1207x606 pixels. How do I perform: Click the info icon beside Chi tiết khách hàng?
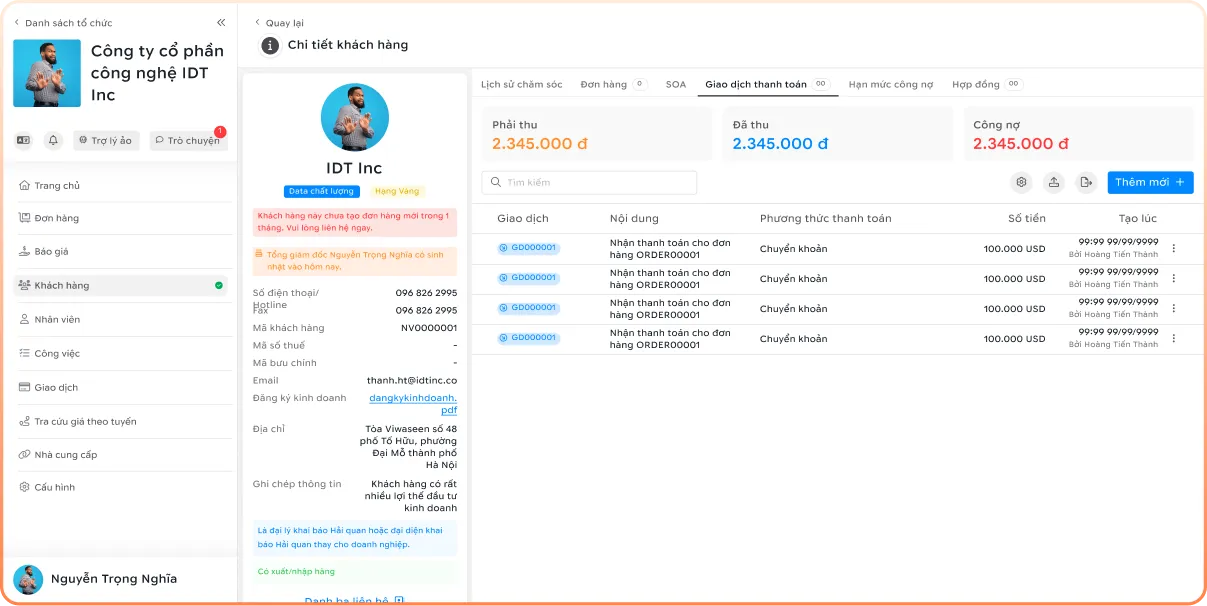pos(270,45)
